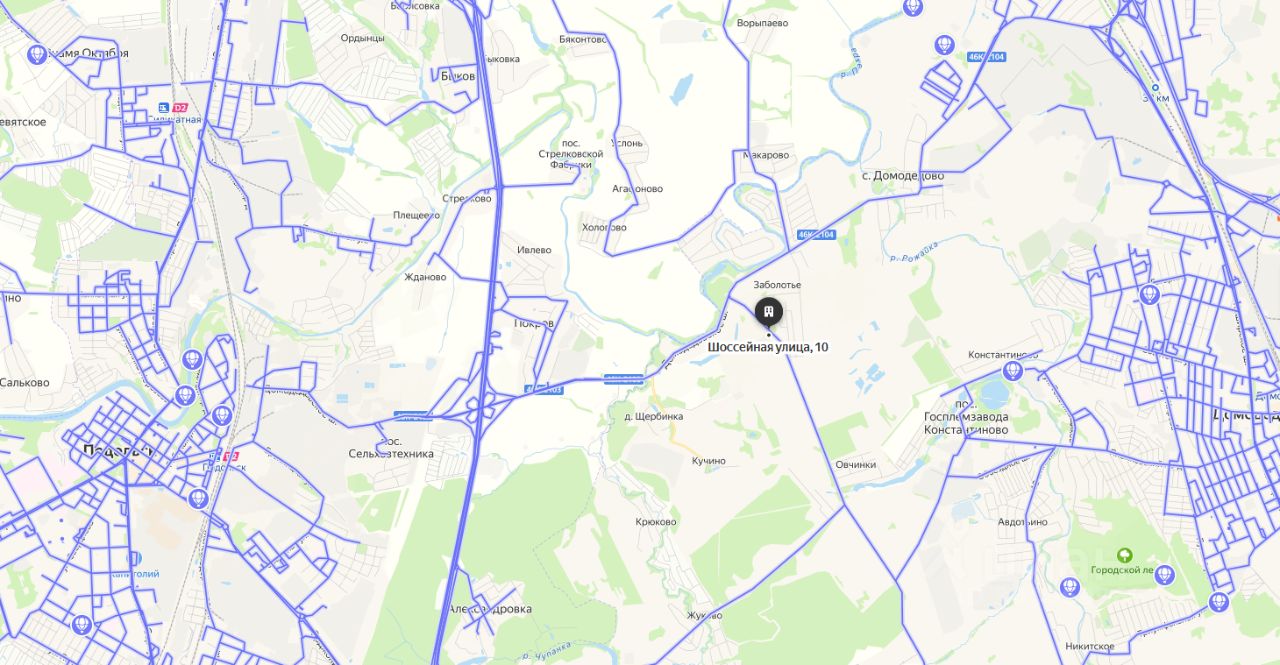Select the Кучино village label
Screen dimensions: 1280x665
pos(708,460)
